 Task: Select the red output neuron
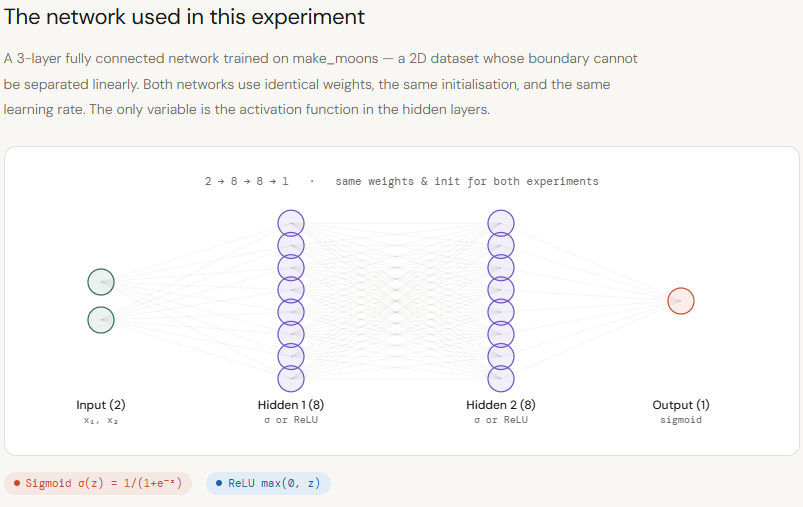point(680,300)
